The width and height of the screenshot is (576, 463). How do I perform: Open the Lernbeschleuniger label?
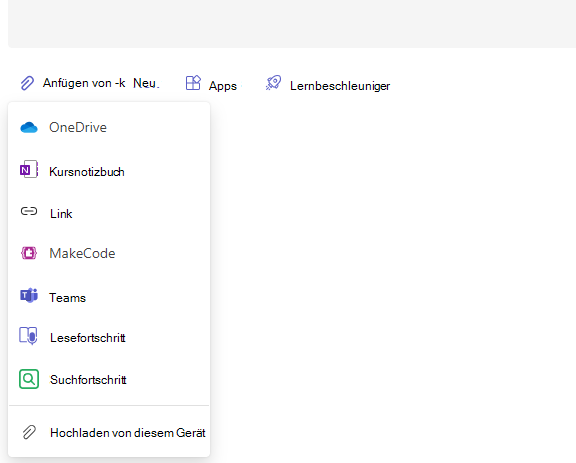click(340, 86)
